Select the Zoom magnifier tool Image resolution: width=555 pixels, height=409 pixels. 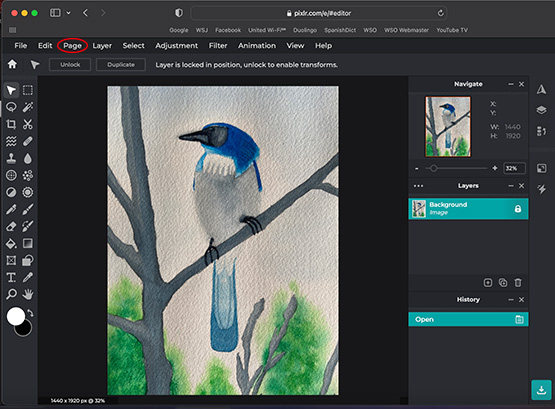pos(11,294)
